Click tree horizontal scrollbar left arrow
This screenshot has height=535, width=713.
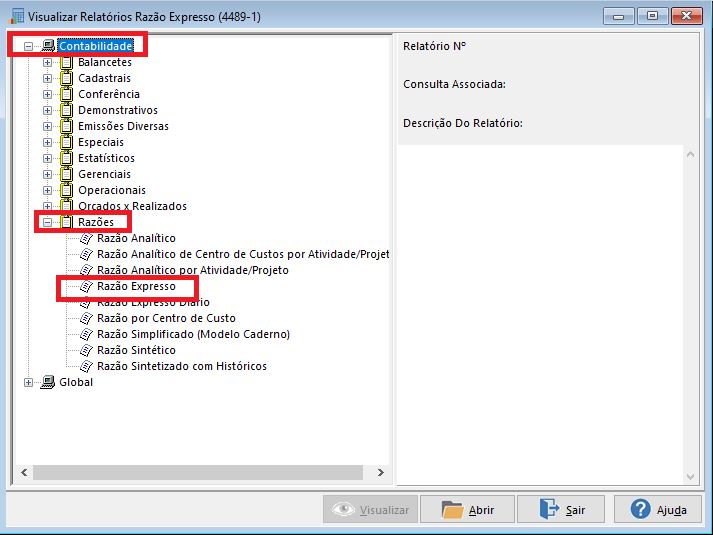pos(24,473)
